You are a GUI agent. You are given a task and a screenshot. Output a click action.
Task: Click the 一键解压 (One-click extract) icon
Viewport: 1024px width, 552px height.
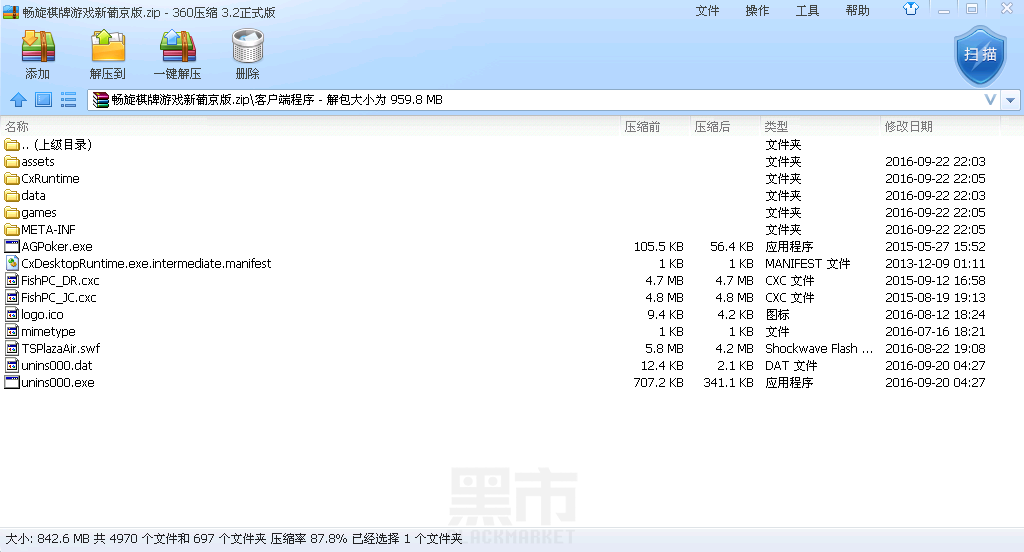tap(178, 46)
